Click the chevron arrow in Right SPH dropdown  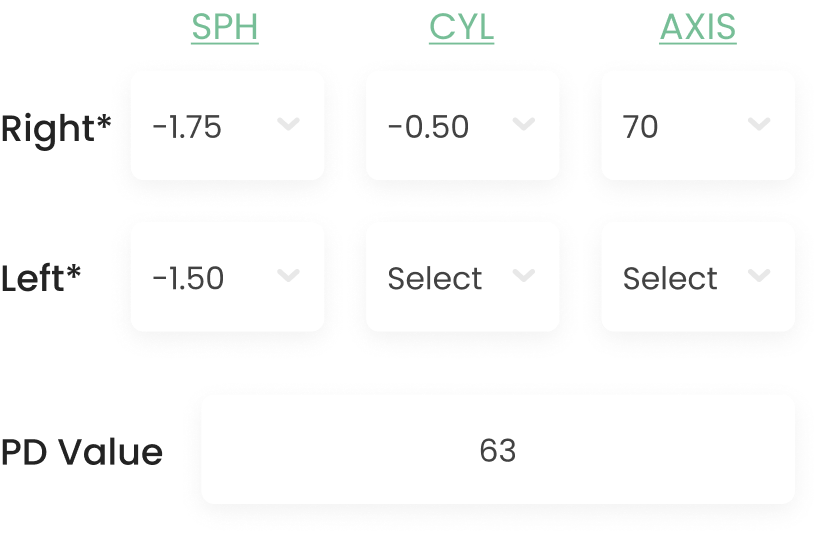288,124
